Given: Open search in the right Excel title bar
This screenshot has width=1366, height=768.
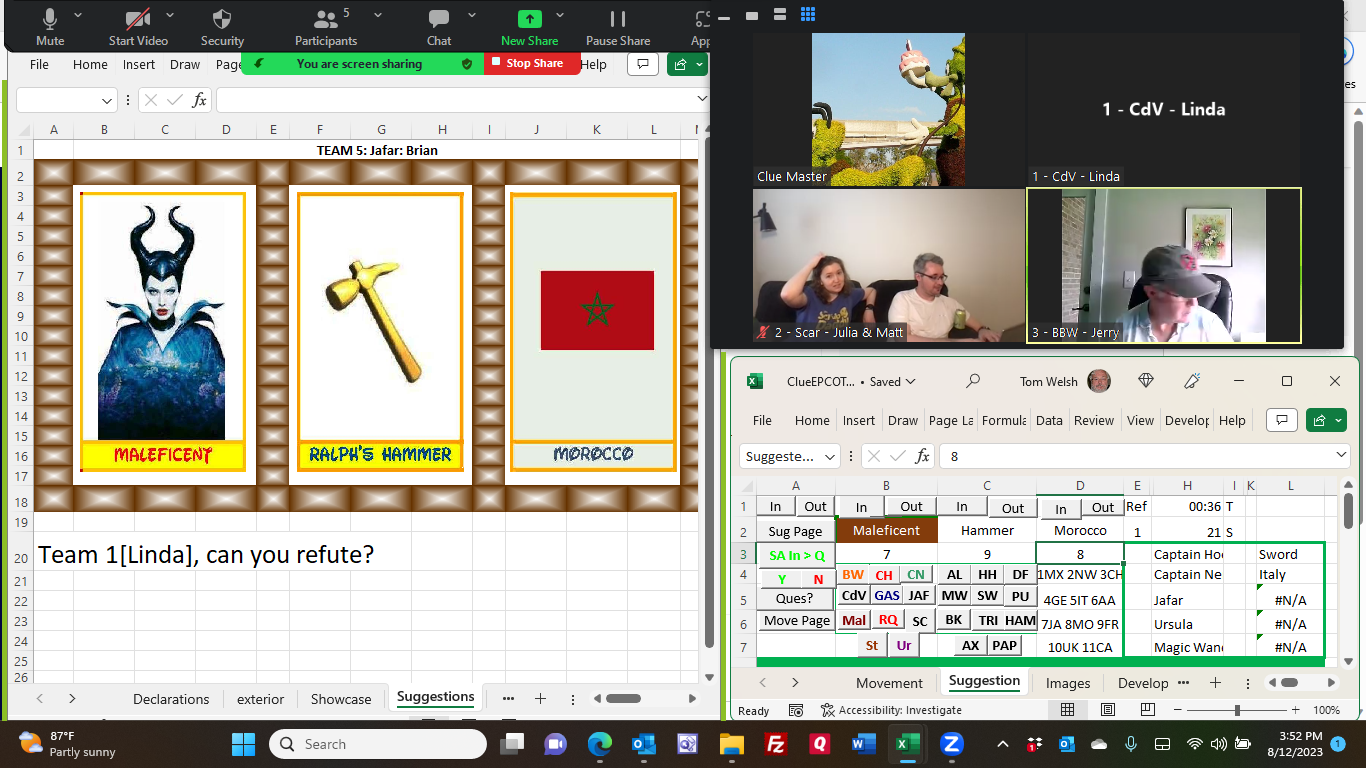Looking at the screenshot, I should tap(973, 381).
